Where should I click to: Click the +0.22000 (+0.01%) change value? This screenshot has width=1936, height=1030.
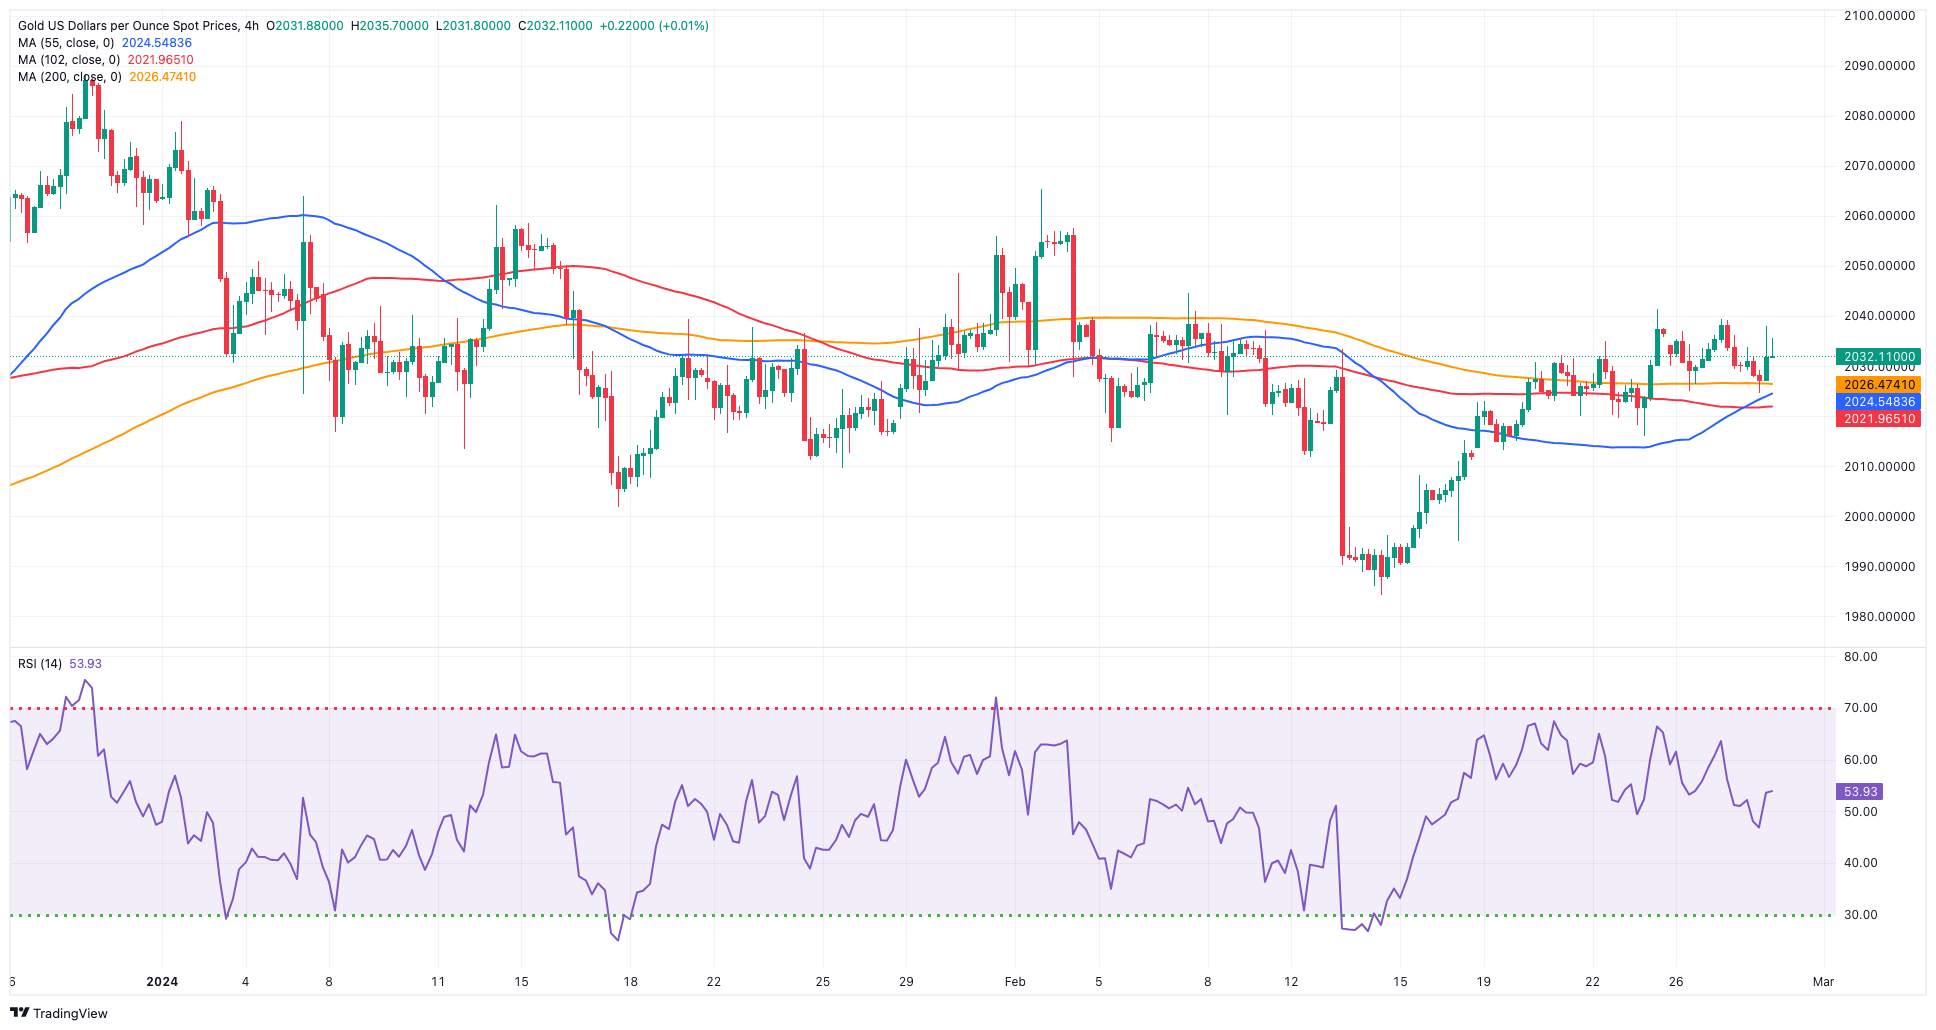tap(654, 26)
